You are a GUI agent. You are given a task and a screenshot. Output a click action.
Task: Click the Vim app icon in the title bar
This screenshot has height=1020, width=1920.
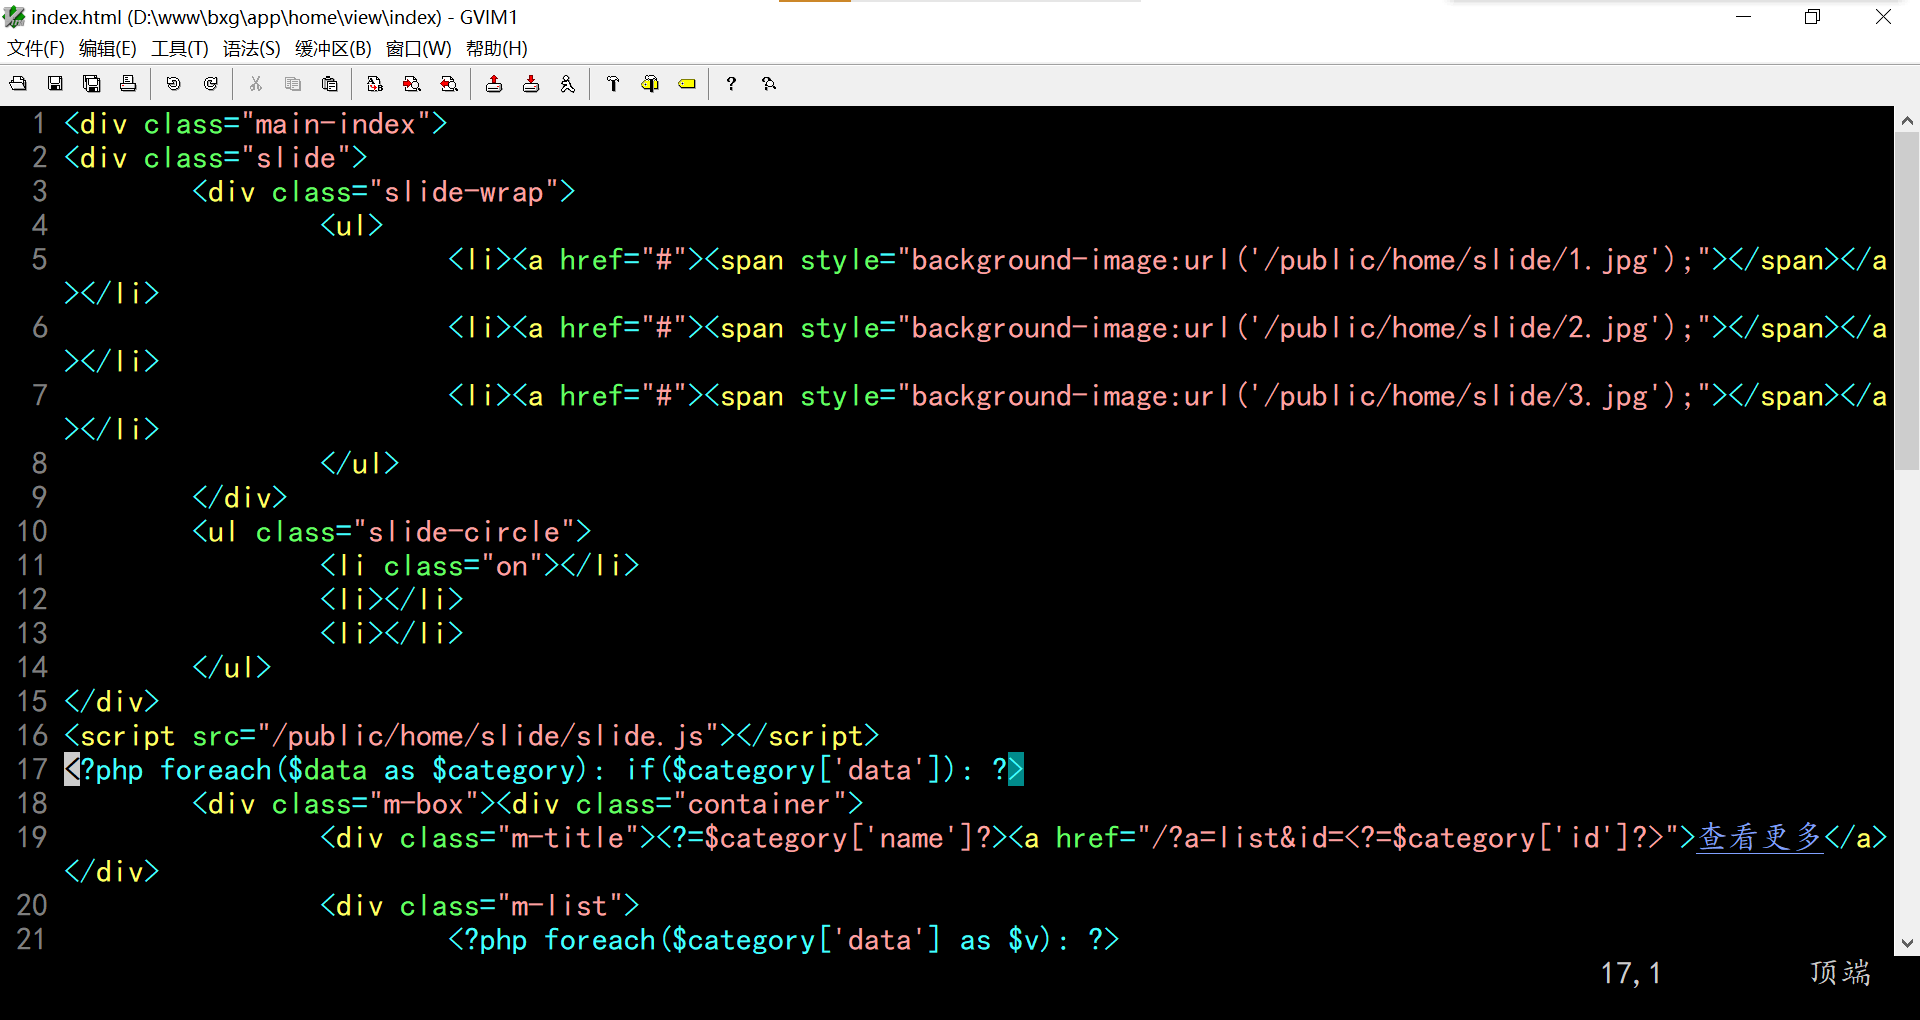pos(14,17)
